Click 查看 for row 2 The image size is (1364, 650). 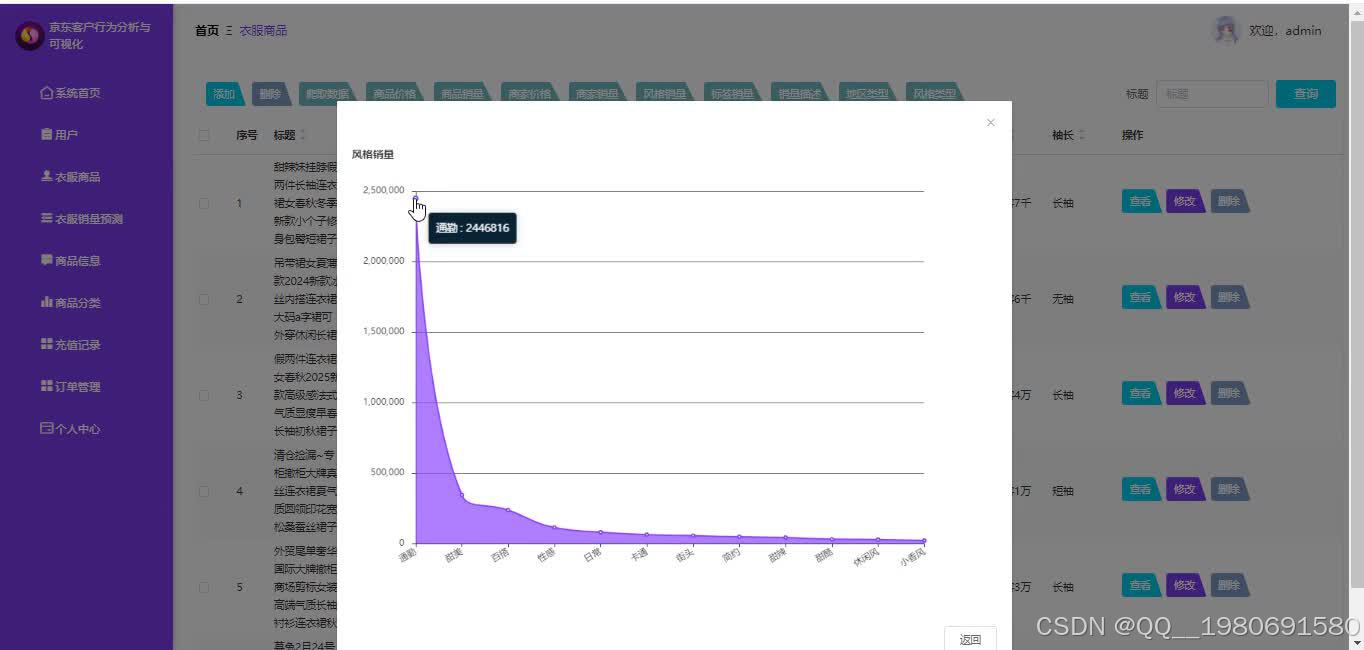click(1142, 297)
